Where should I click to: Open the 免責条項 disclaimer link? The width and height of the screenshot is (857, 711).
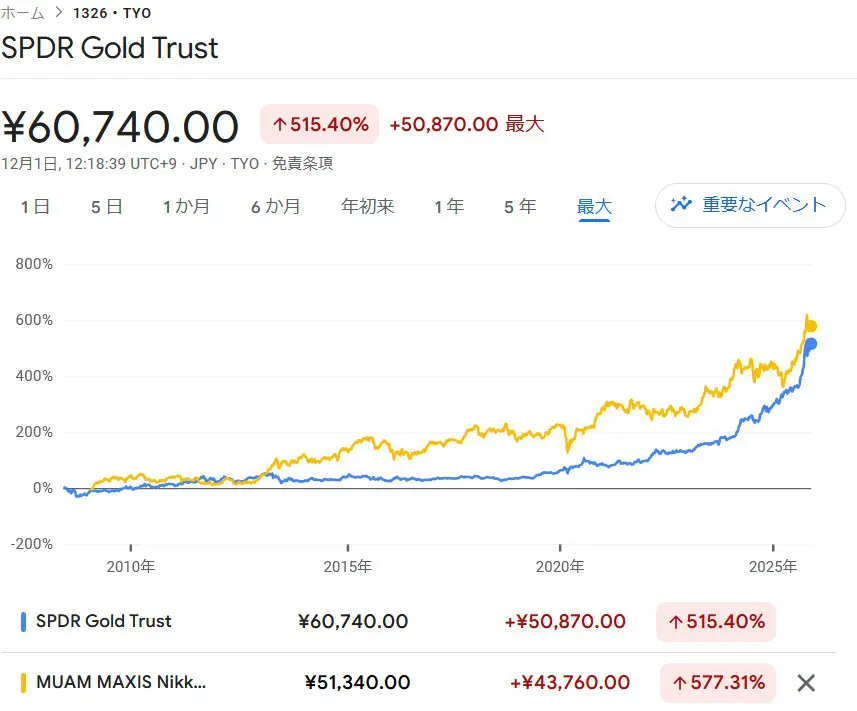pyautogui.click(x=303, y=164)
